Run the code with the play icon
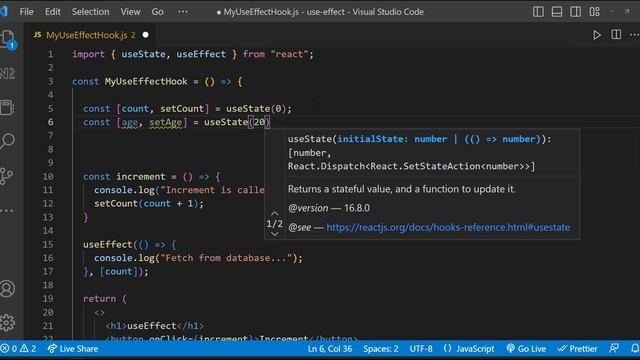 [x=597, y=35]
